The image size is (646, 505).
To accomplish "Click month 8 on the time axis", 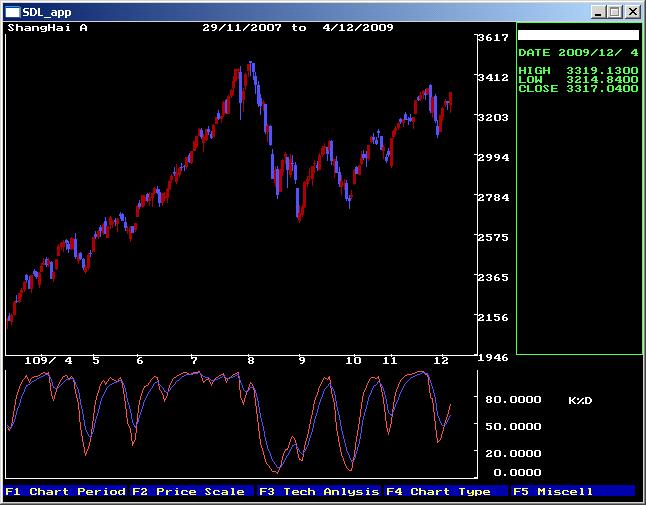I will [x=250, y=361].
